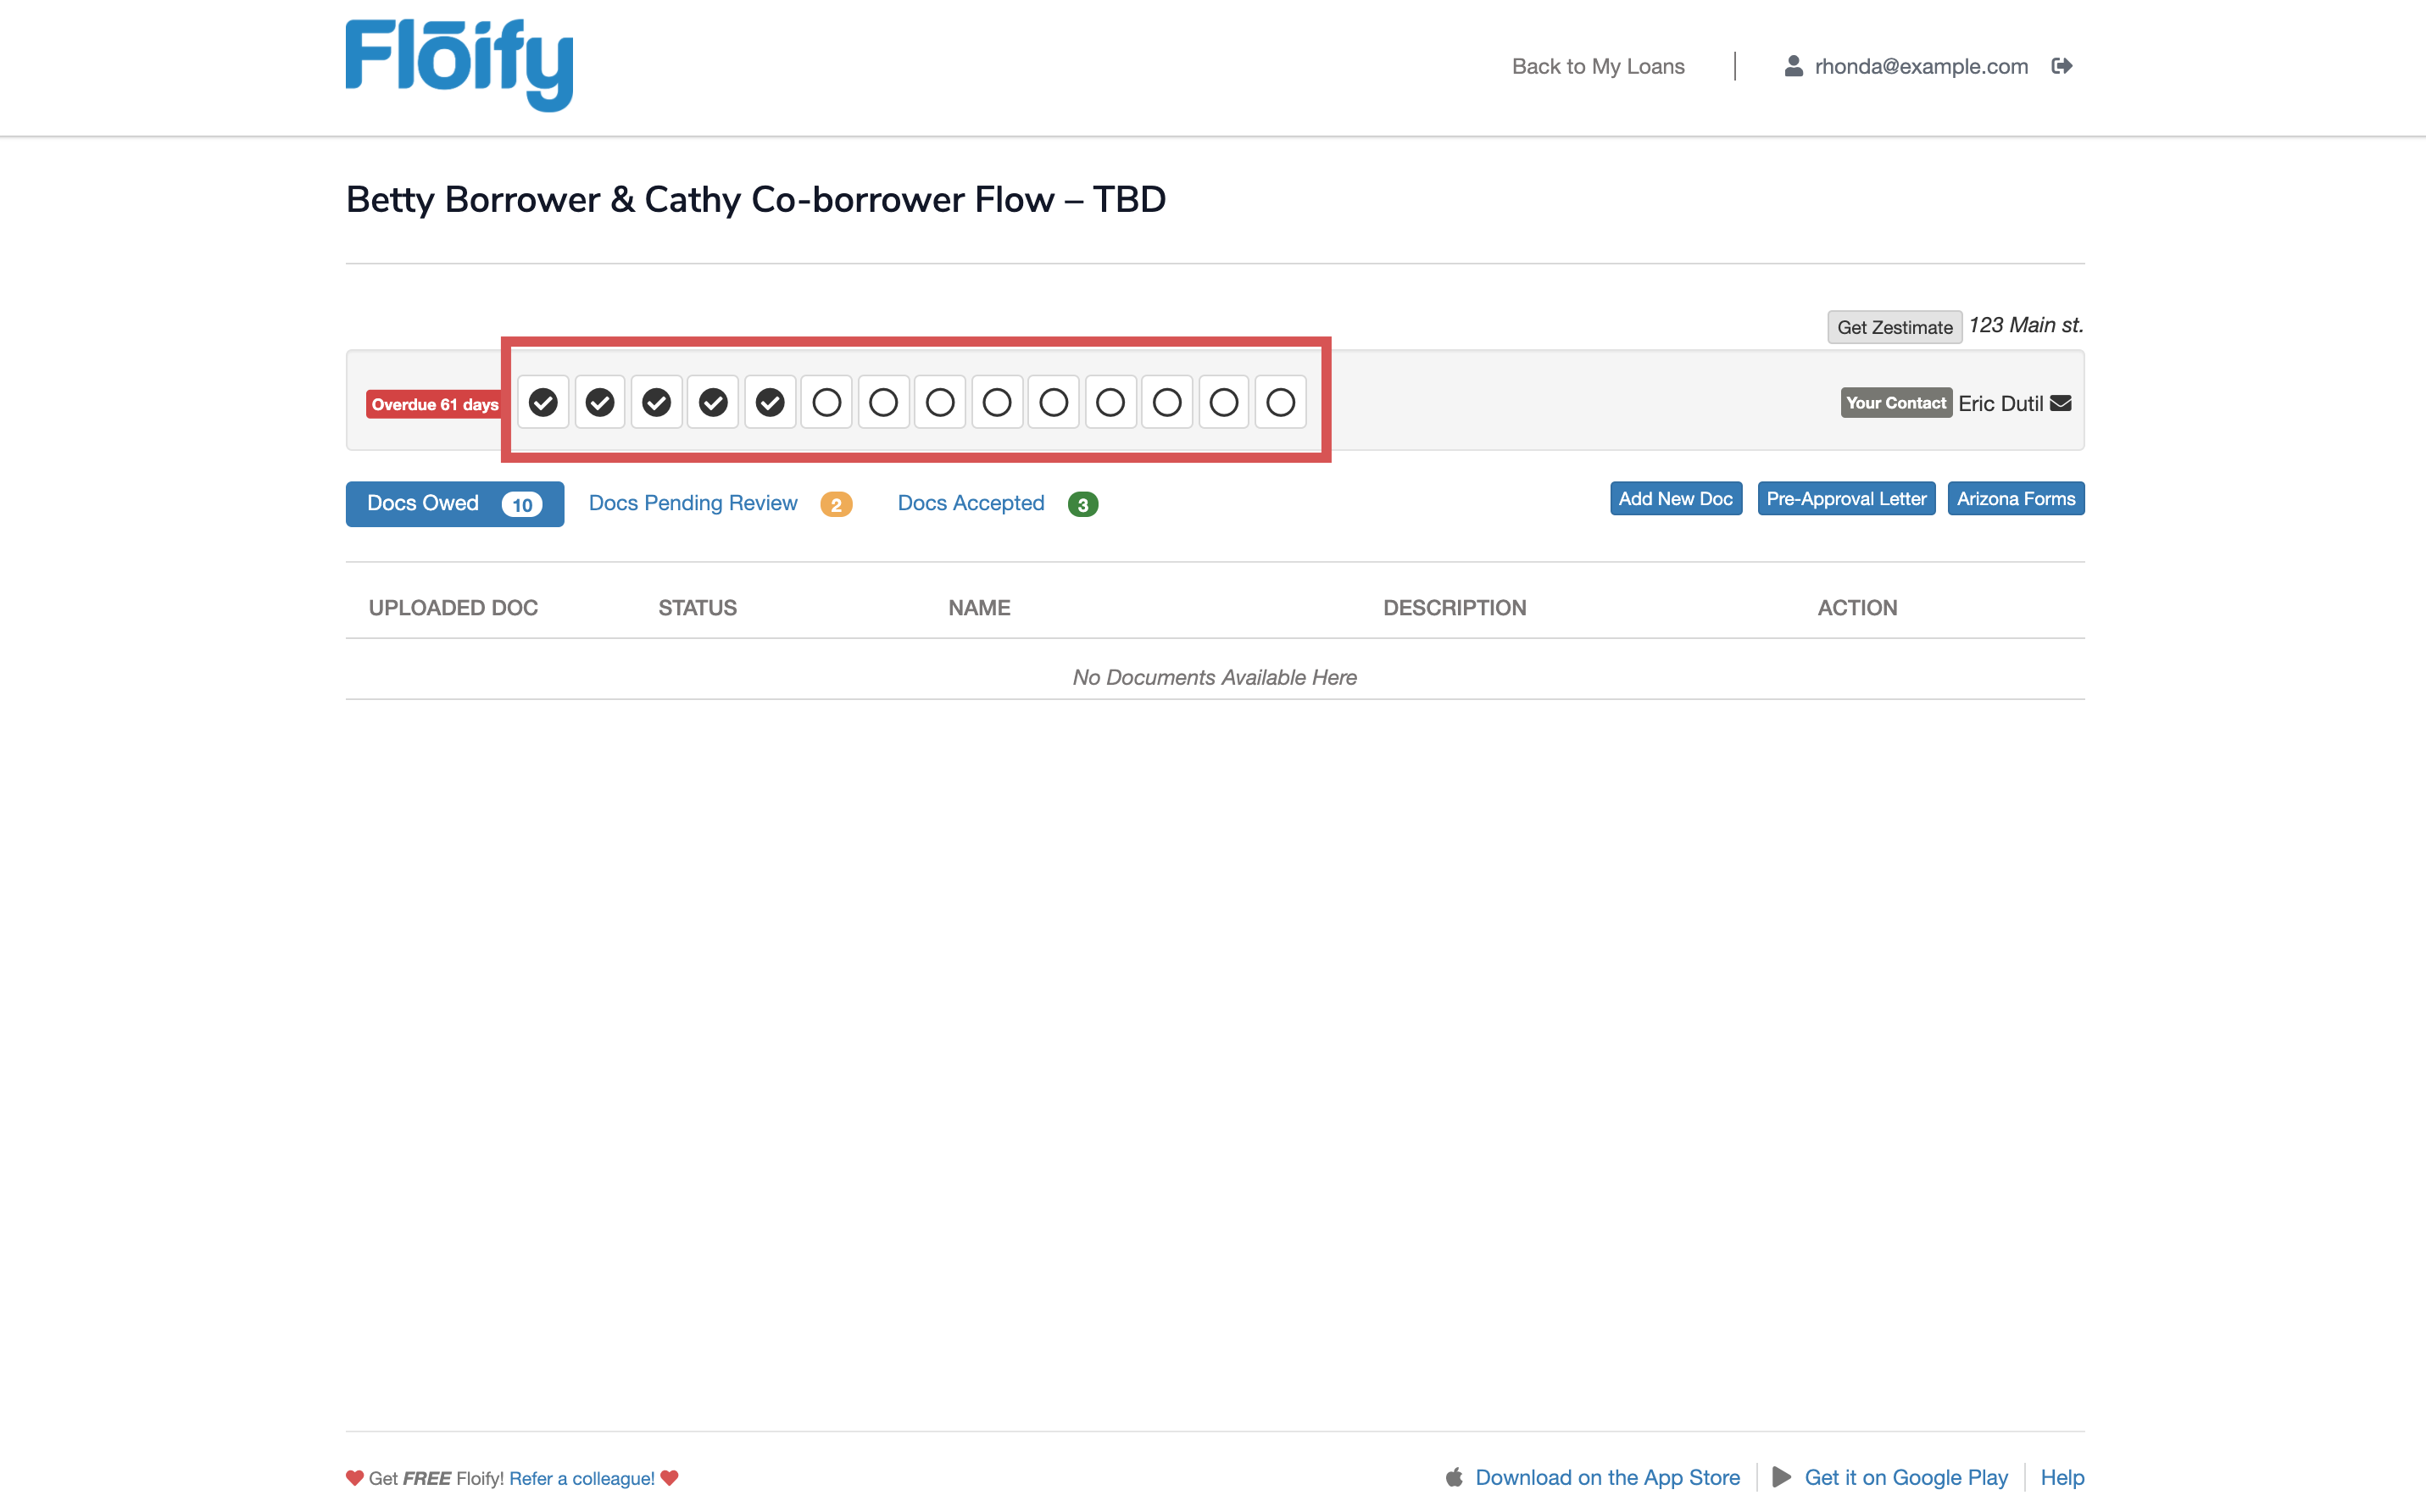Click the Google Play triangle icon
Viewport: 2426px width, 1512px height.
[1781, 1477]
